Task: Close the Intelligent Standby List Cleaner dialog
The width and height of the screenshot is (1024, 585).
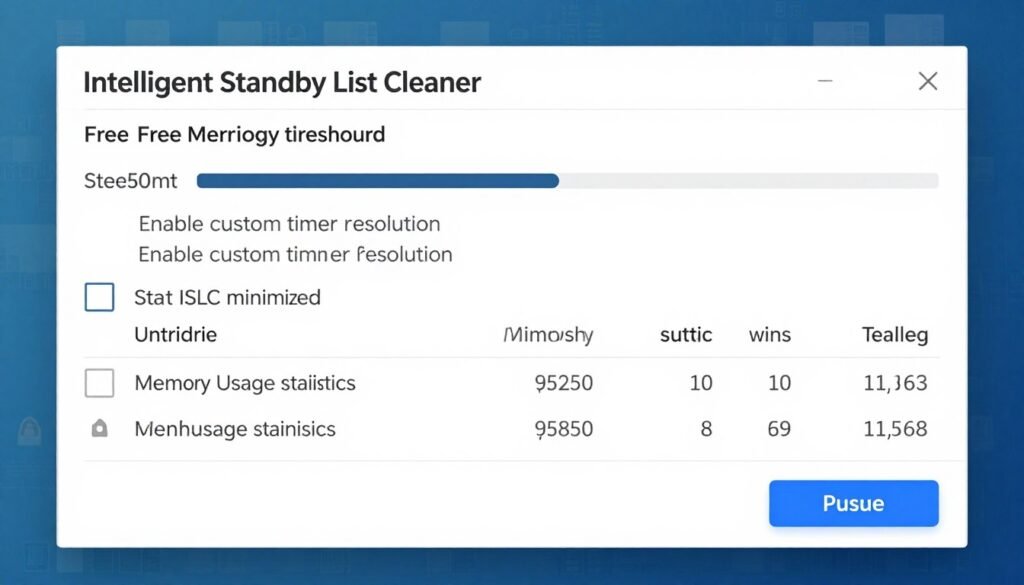Action: (928, 82)
